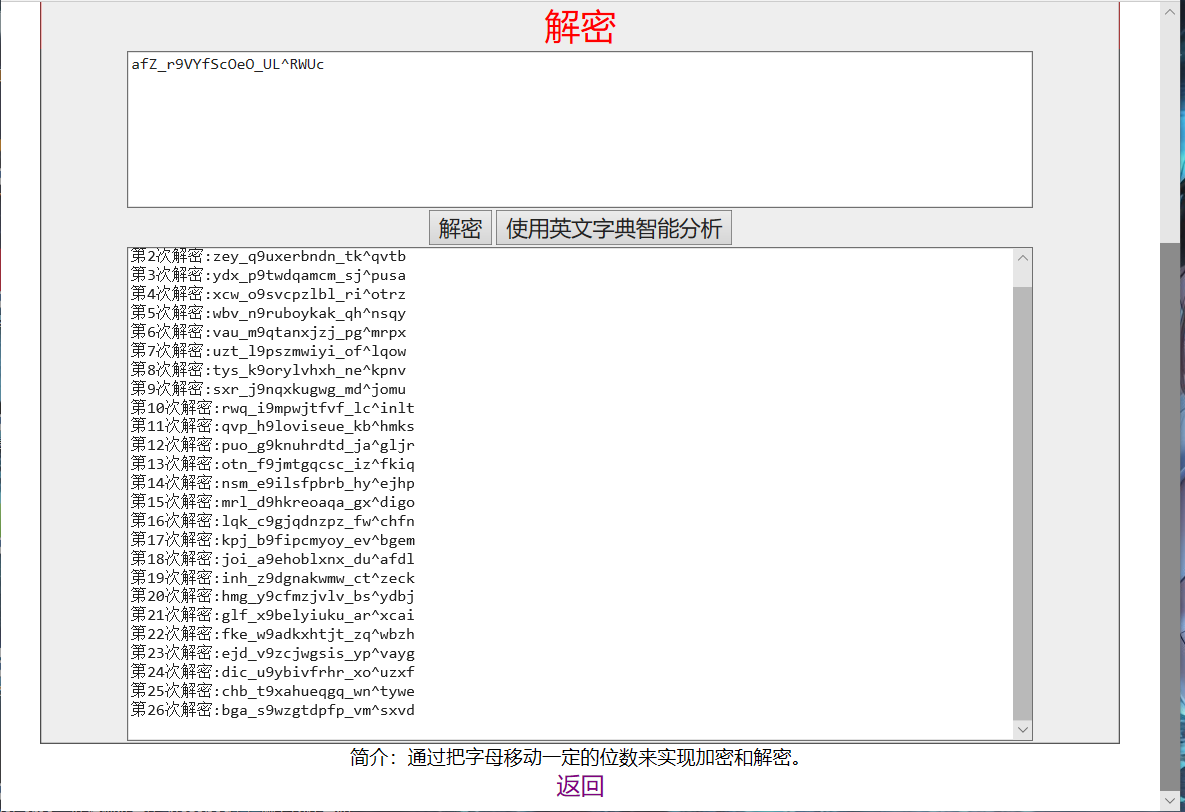This screenshot has height=812, width=1185.
Task: Click the page scrollbar down arrow
Action: pyautogui.click(x=1171, y=799)
